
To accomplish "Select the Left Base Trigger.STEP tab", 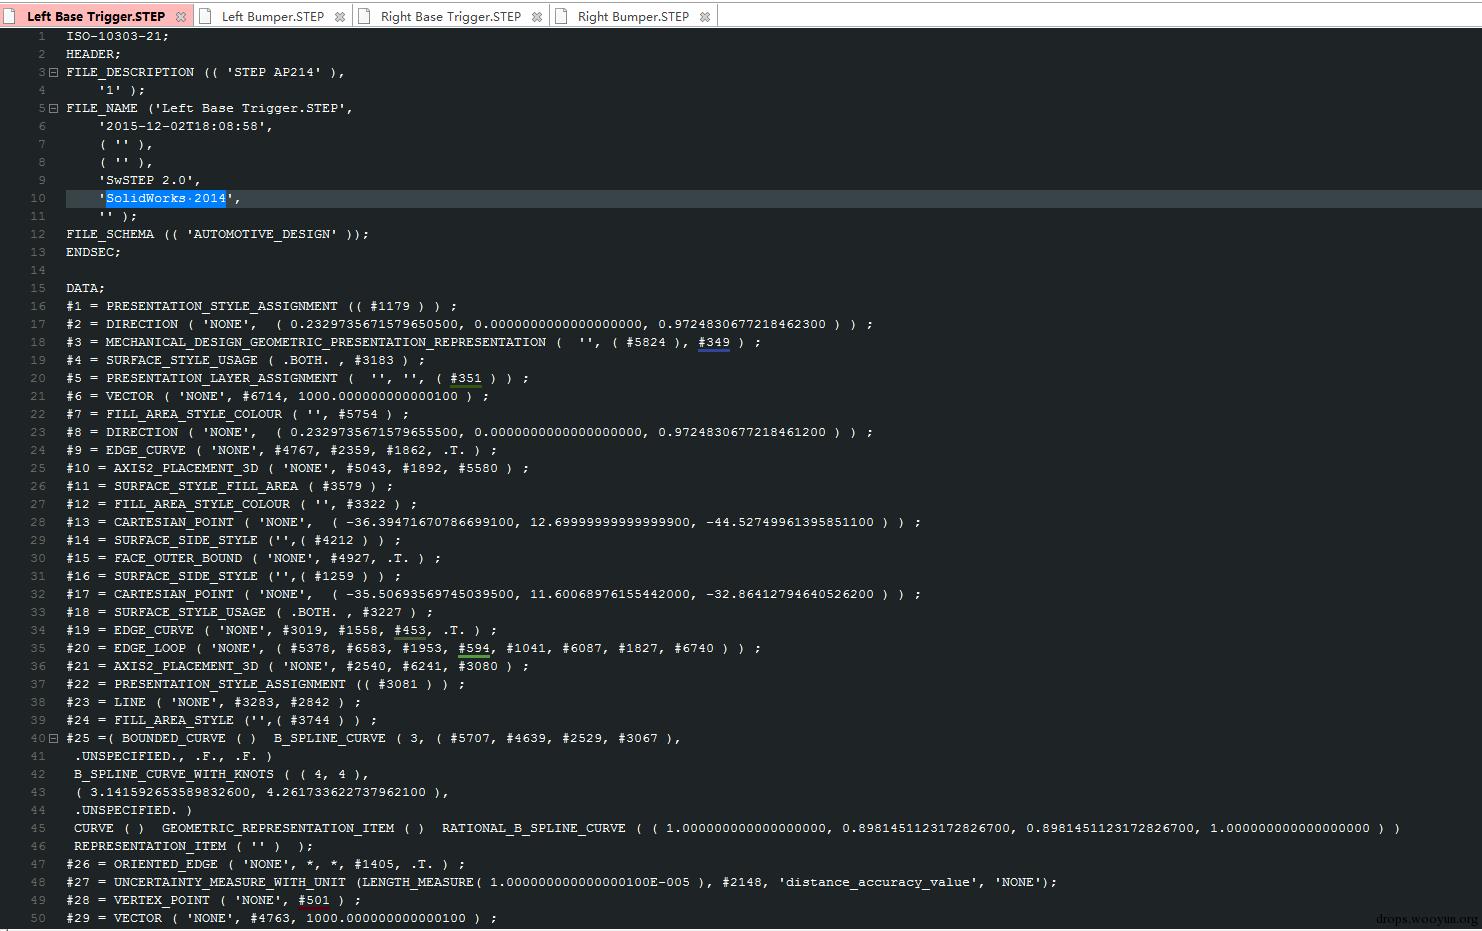I will point(96,17).
